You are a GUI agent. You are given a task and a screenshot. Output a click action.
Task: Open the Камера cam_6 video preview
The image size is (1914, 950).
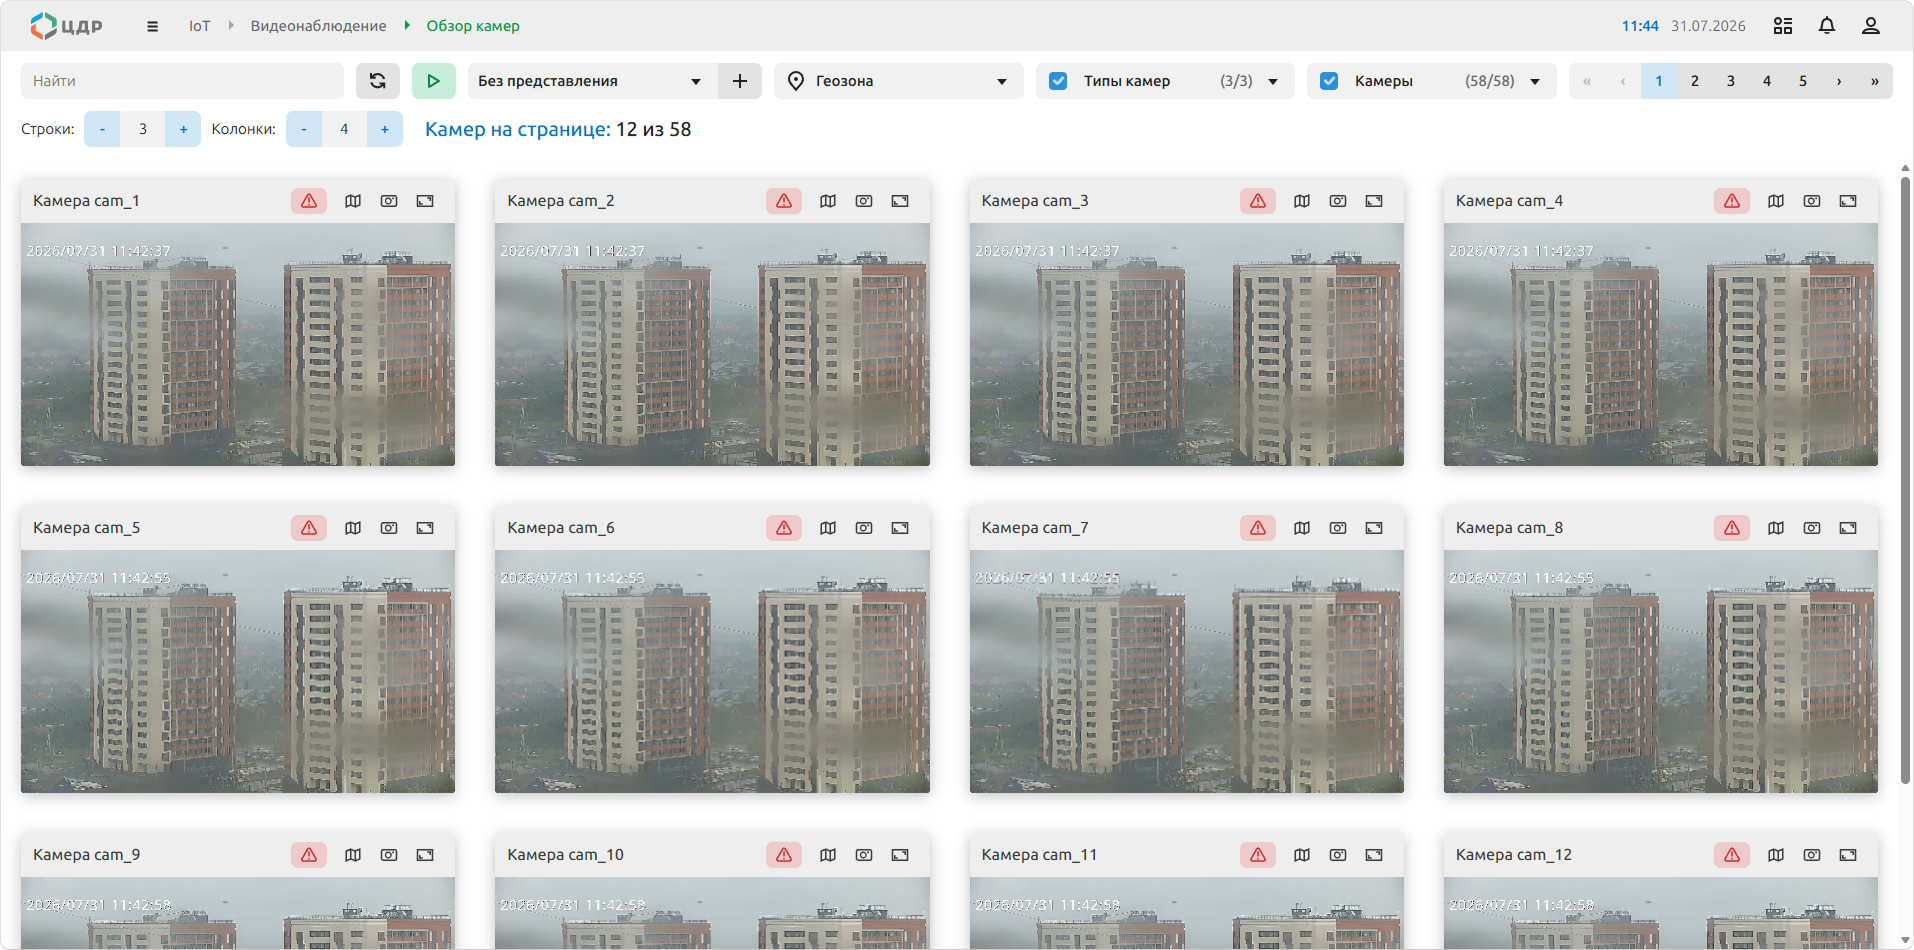pyautogui.click(x=712, y=672)
